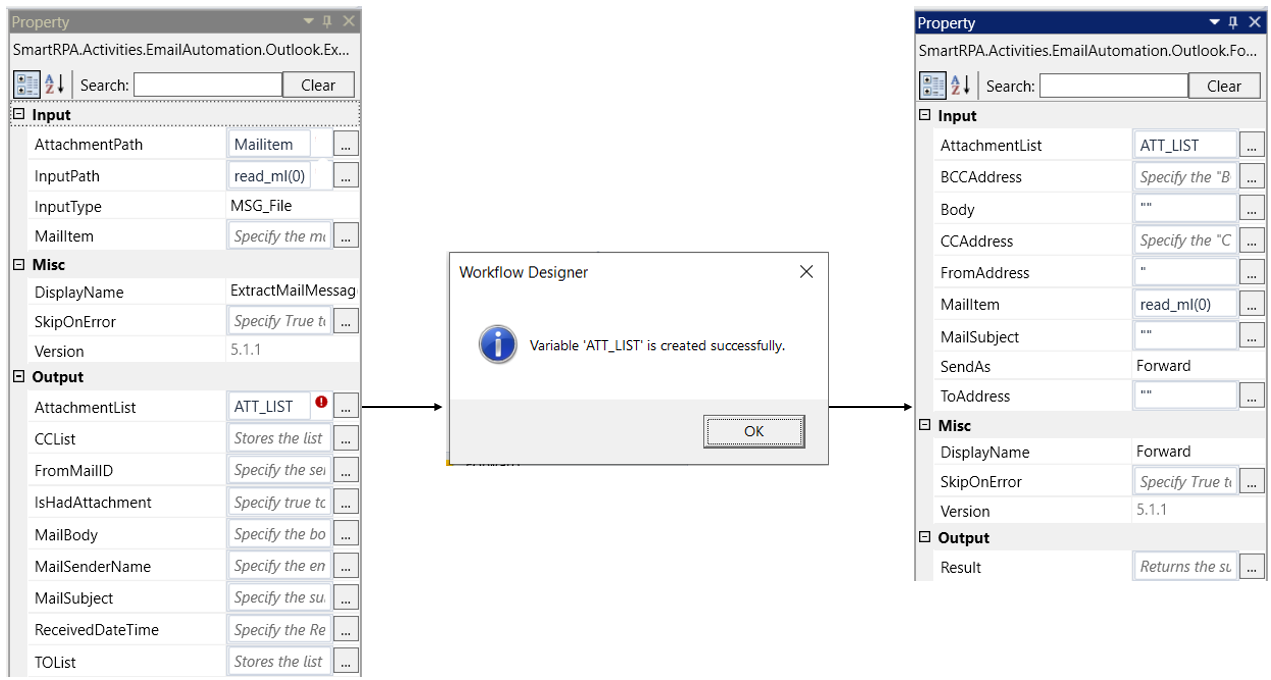Click red error icon beside ATT_LIST output
Viewport: 1271px width, 680px height.
pyautogui.click(x=321, y=402)
